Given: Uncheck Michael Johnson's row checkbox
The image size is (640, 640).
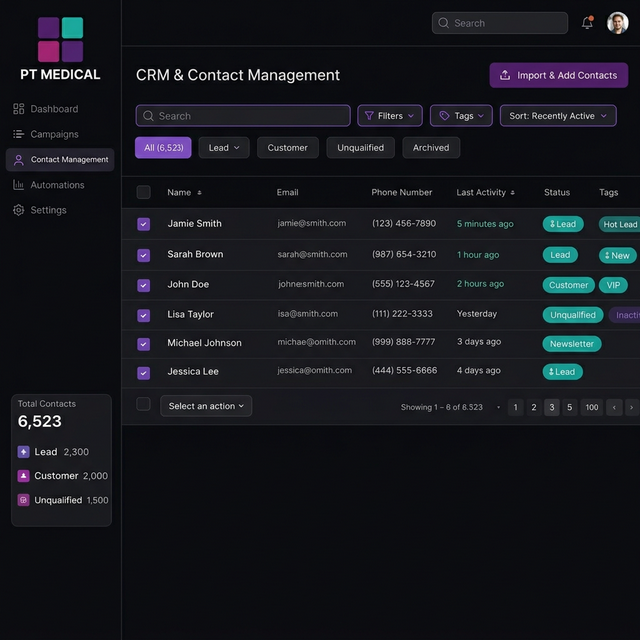Looking at the screenshot, I should pyautogui.click(x=143, y=344).
